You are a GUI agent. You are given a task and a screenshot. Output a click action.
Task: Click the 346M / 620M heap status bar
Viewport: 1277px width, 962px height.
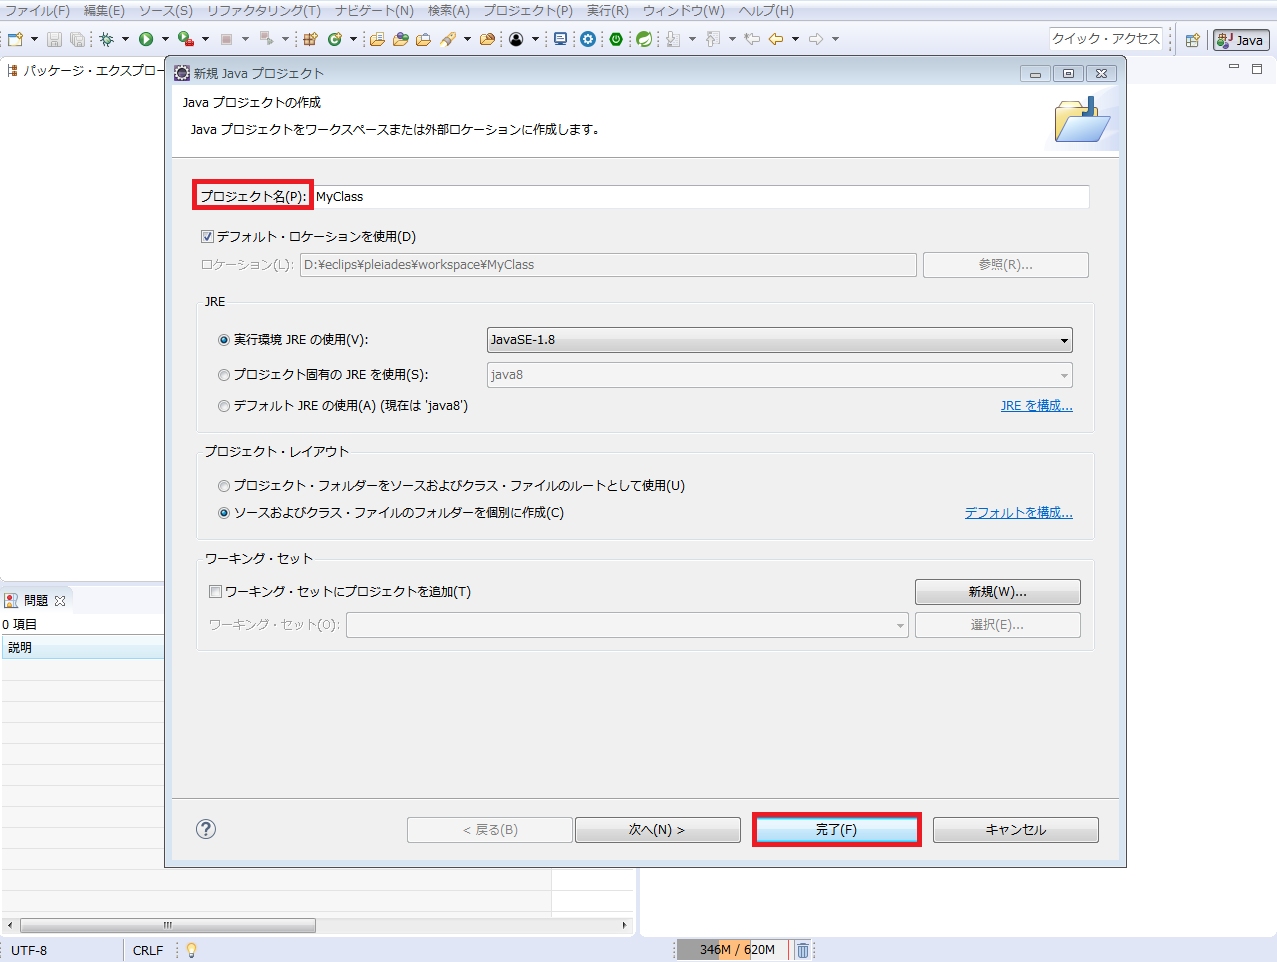tap(733, 950)
